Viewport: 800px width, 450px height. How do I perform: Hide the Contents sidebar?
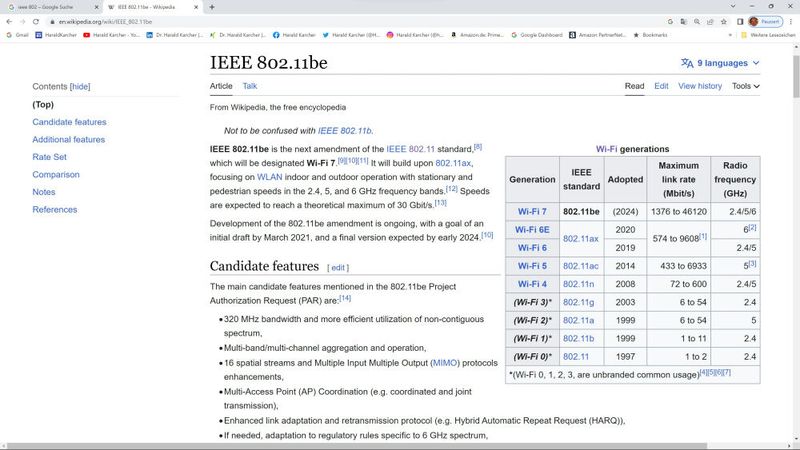point(80,87)
